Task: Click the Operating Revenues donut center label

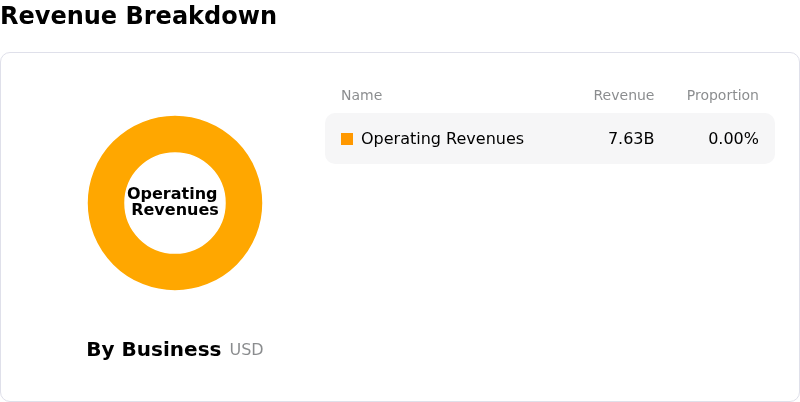Action: [x=173, y=202]
